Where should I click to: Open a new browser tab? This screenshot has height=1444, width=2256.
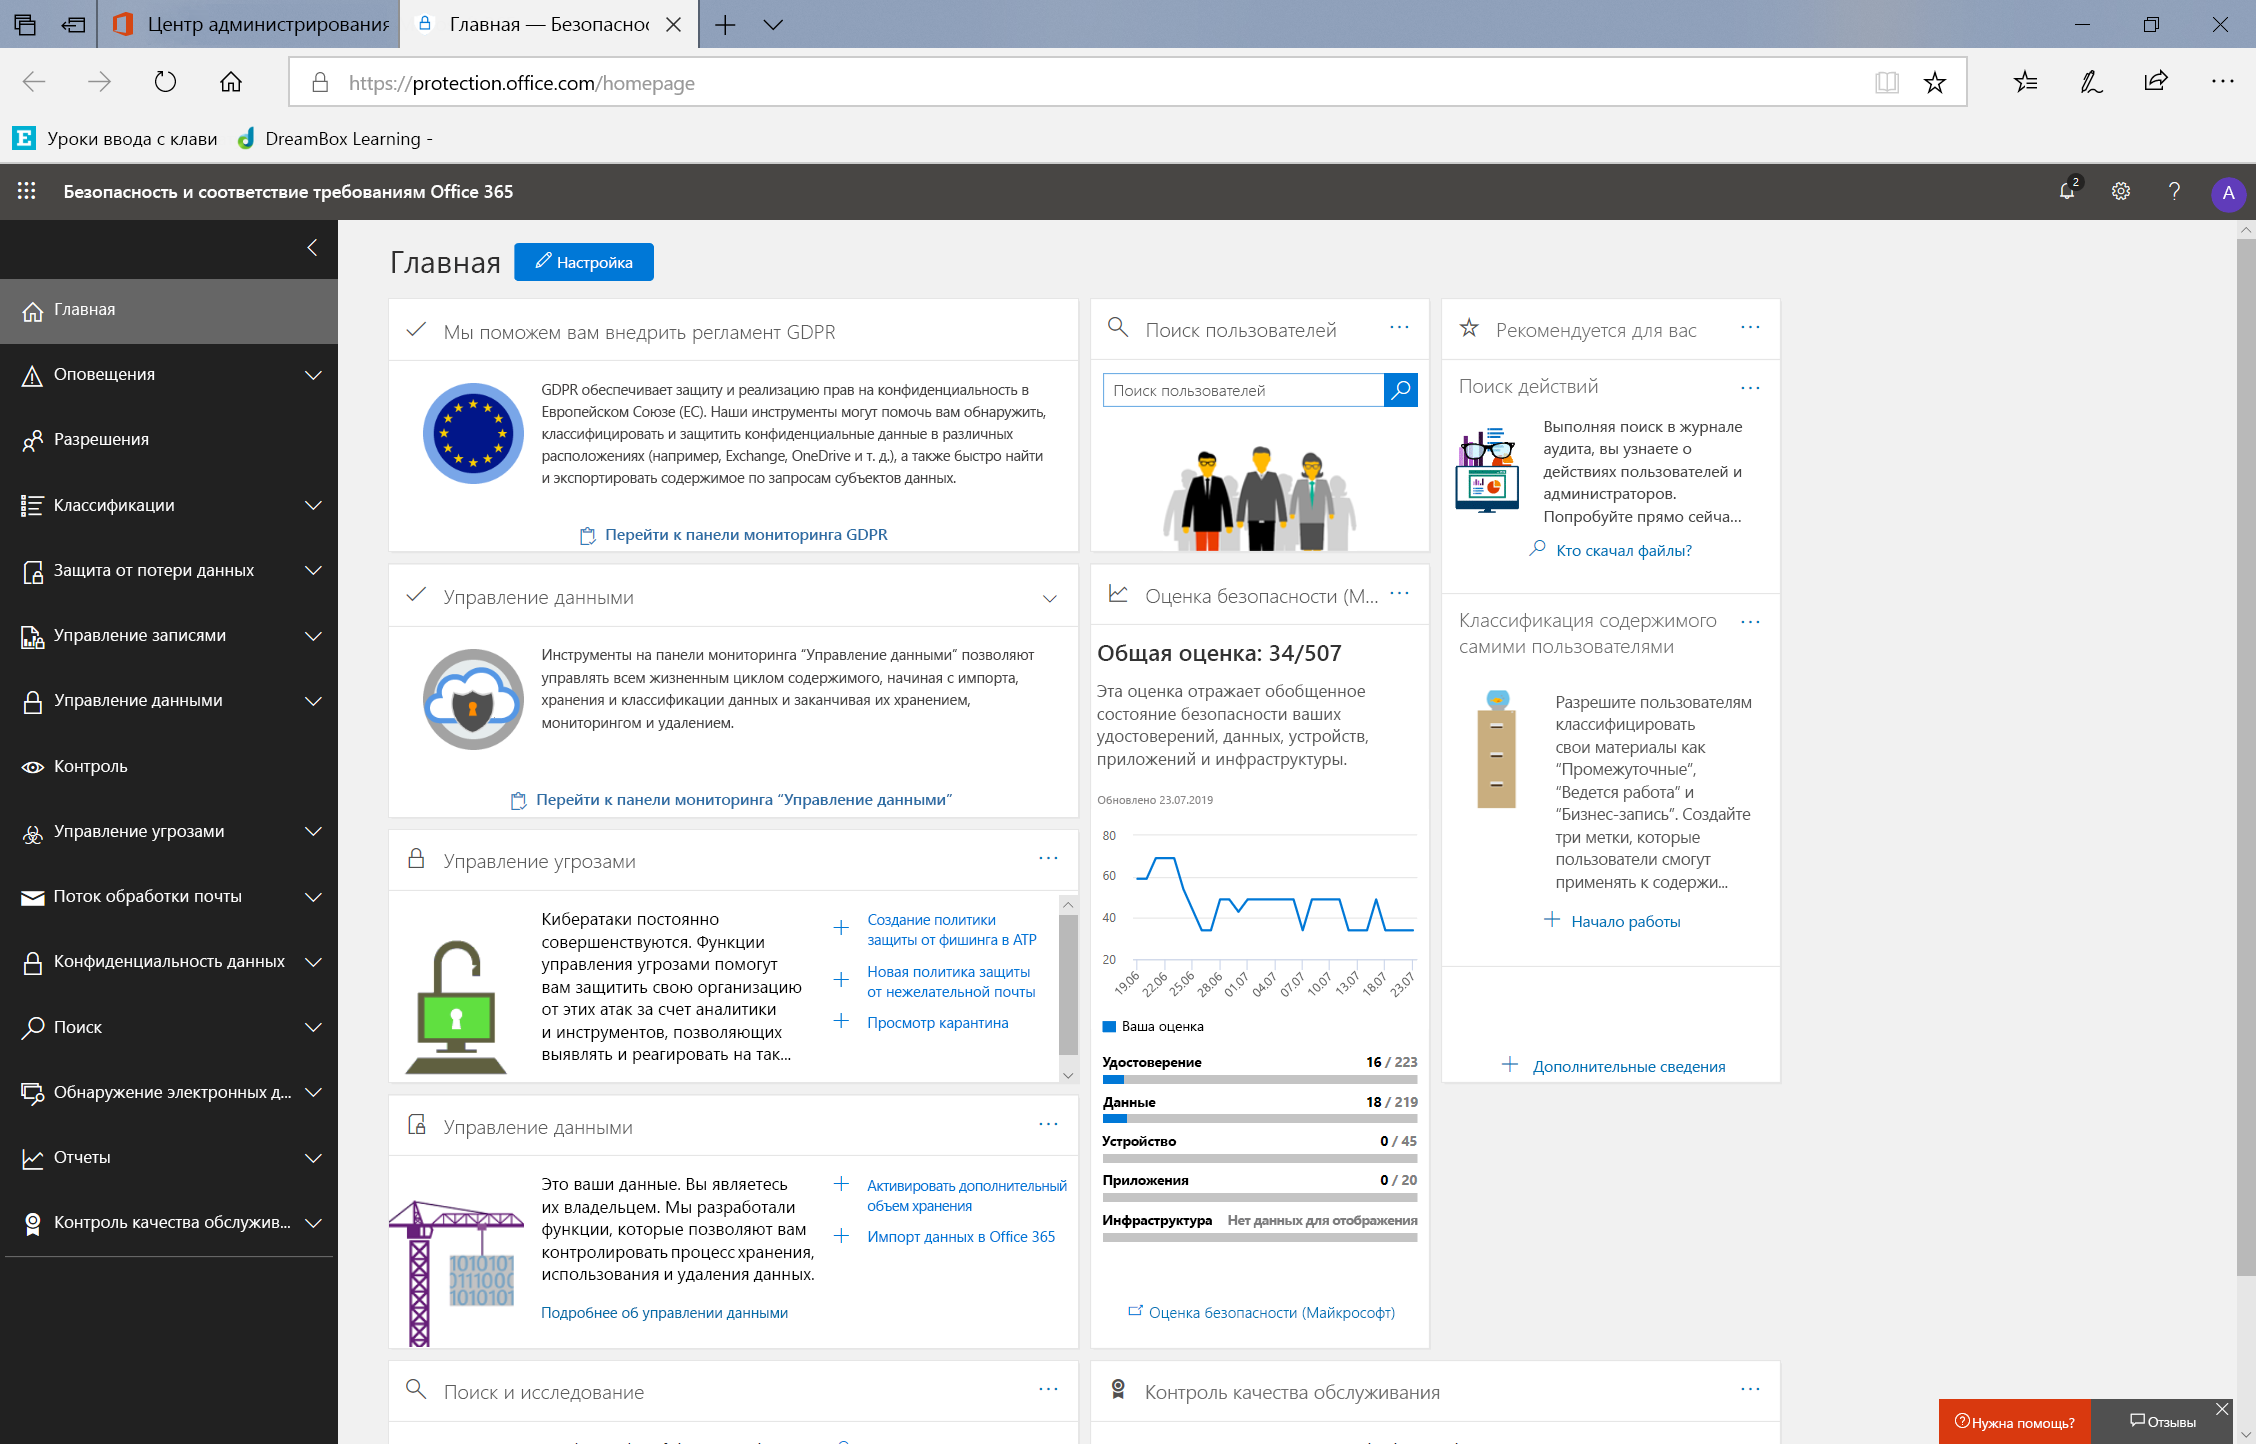pyautogui.click(x=725, y=24)
